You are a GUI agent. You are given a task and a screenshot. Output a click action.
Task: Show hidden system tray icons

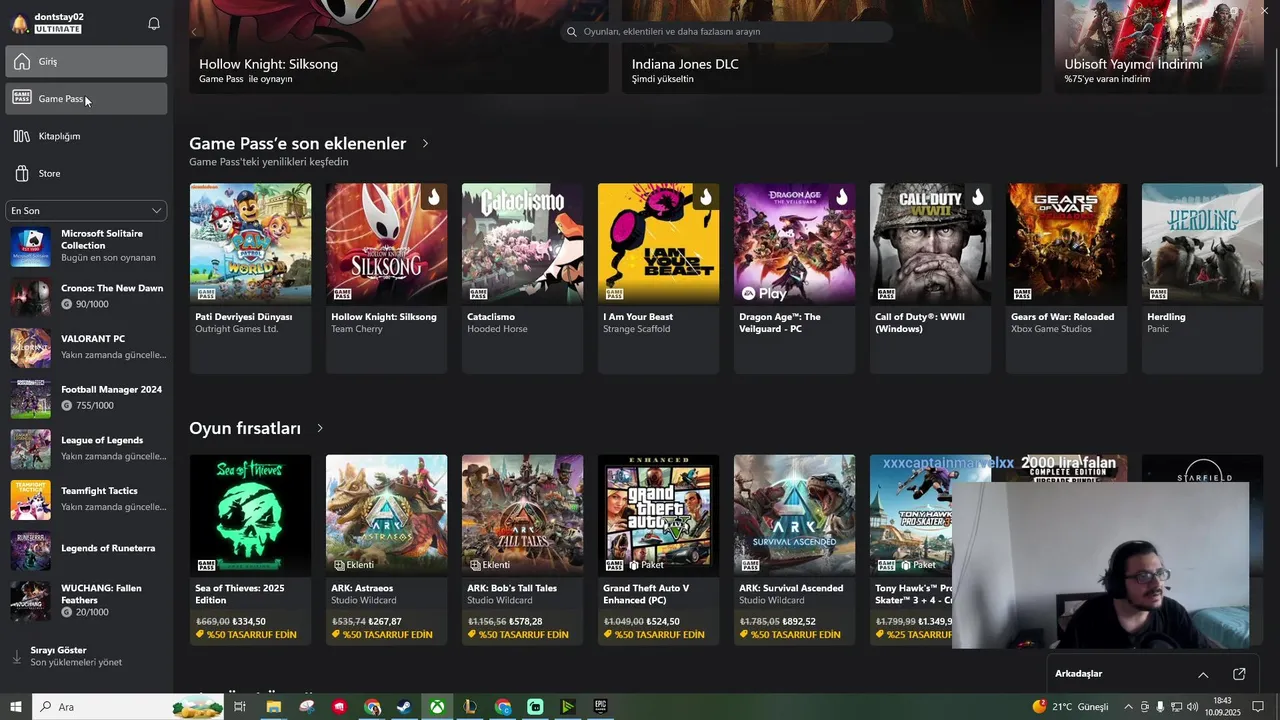pos(1129,707)
